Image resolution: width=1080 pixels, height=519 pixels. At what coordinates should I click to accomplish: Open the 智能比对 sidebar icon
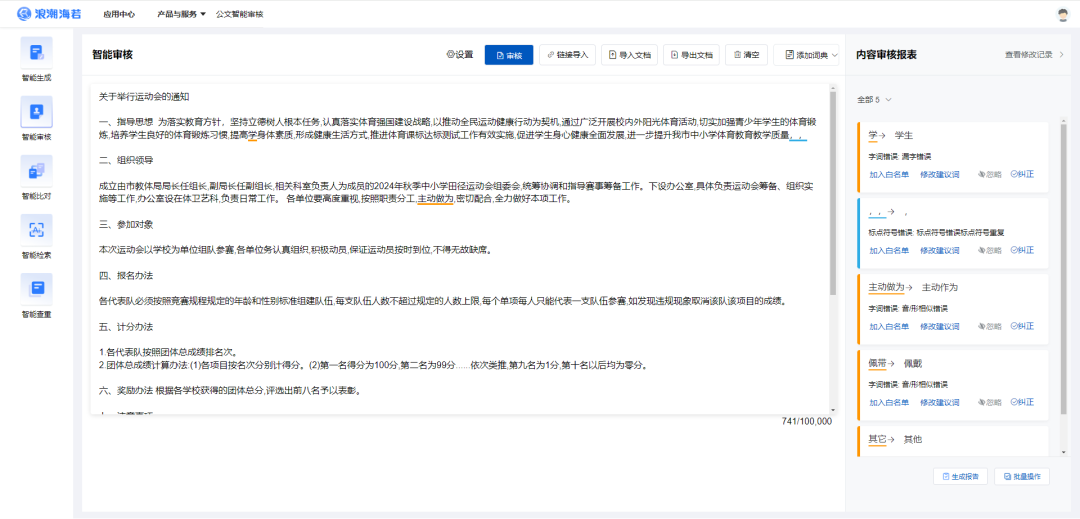click(x=37, y=171)
